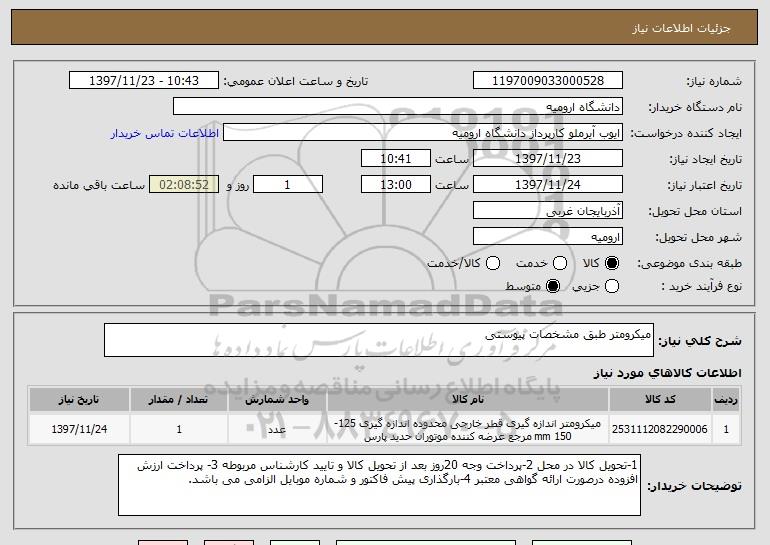Click the validity date field 1397/11/24
770x545 pixels.
[x=548, y=185]
